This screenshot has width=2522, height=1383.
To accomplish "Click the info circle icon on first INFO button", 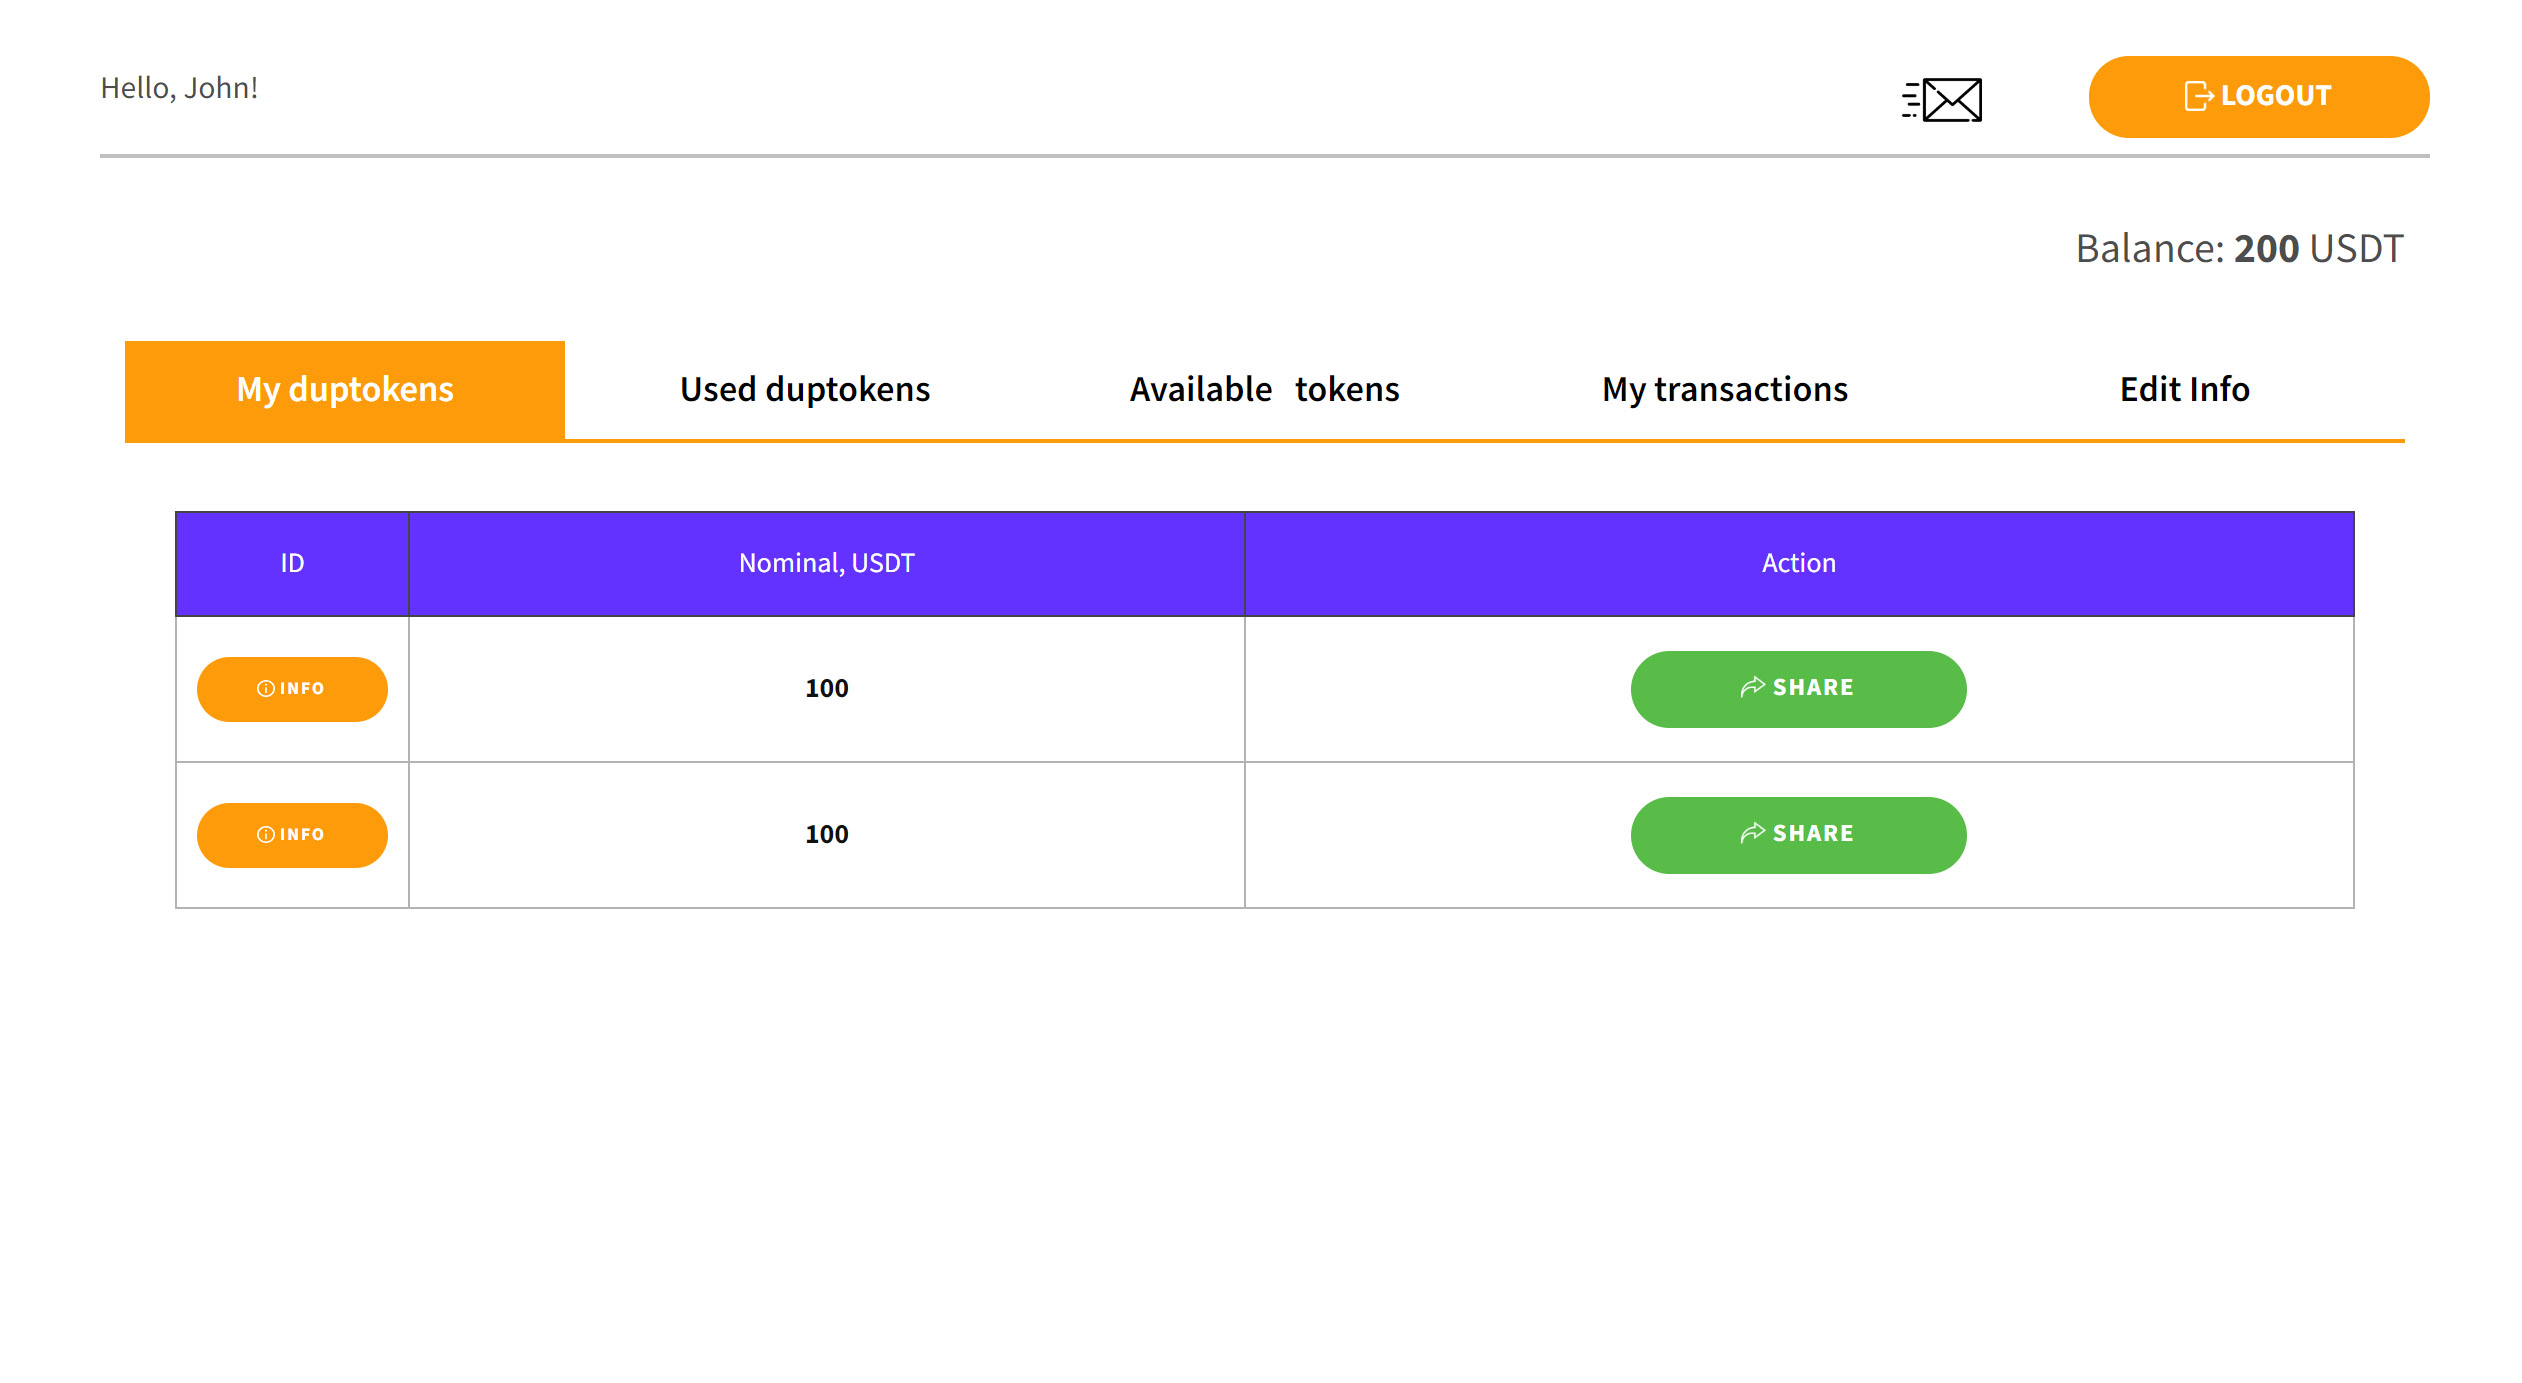I will click(265, 688).
